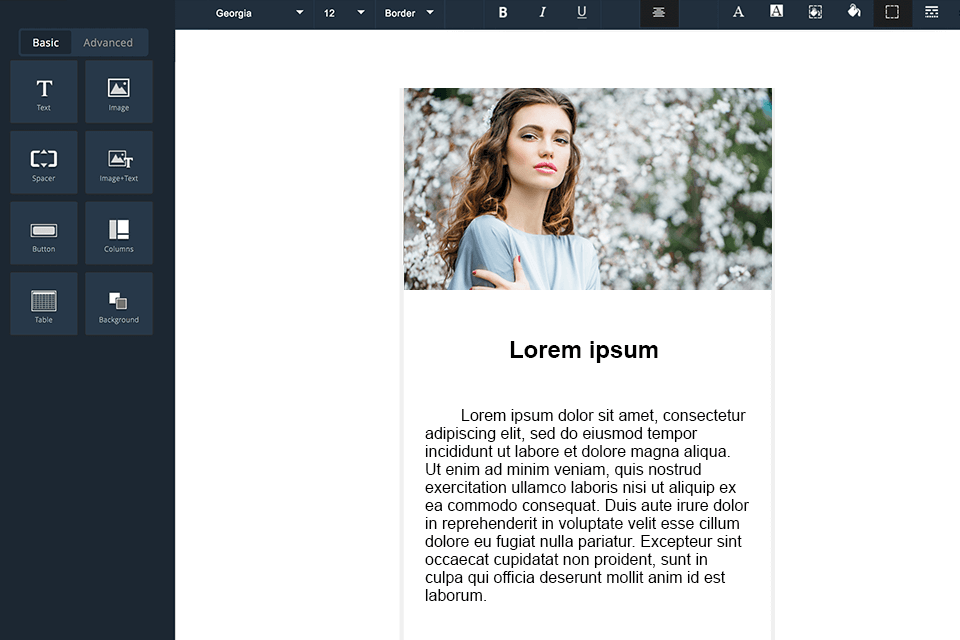Click the Lorem ipsum heading text
The height and width of the screenshot is (640, 960).
point(583,350)
